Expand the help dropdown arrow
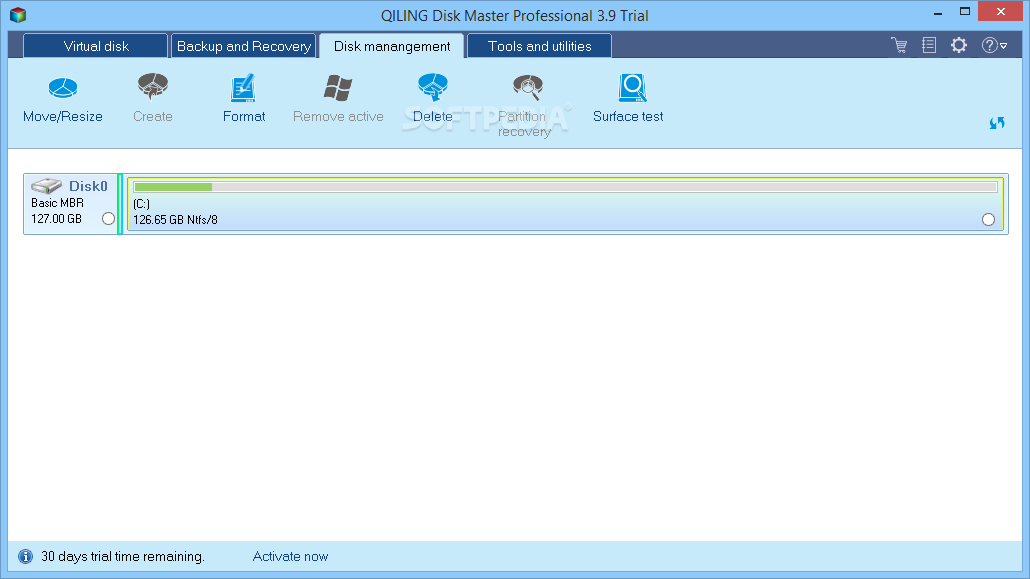Image resolution: width=1030 pixels, height=579 pixels. point(1004,46)
